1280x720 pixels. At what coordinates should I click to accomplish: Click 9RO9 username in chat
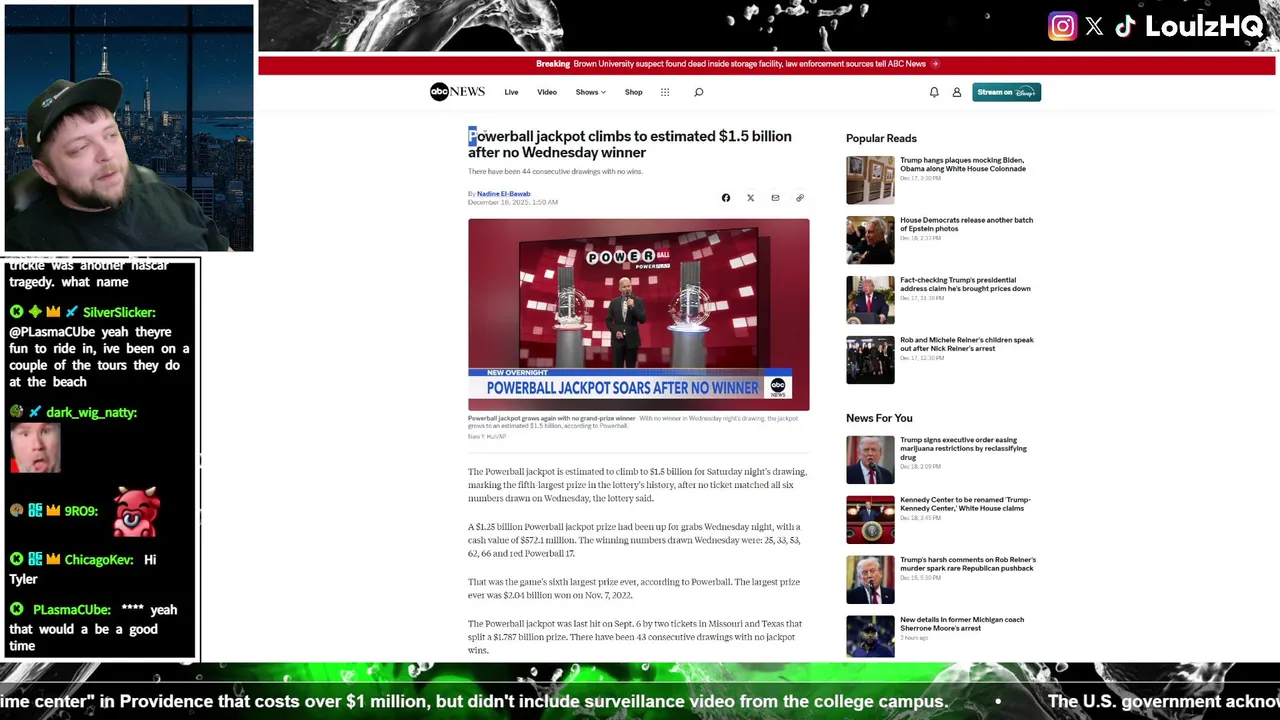81,511
